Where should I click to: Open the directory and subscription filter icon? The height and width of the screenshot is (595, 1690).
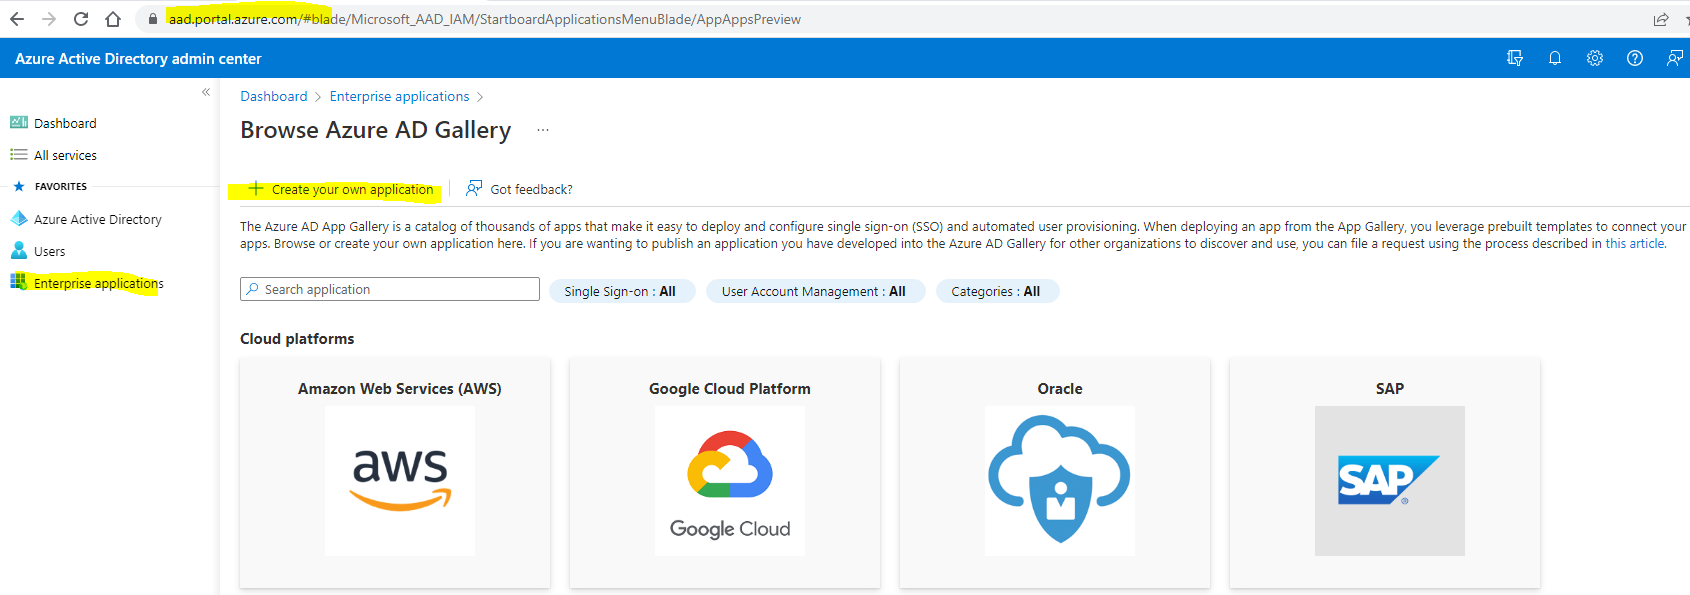click(1515, 58)
